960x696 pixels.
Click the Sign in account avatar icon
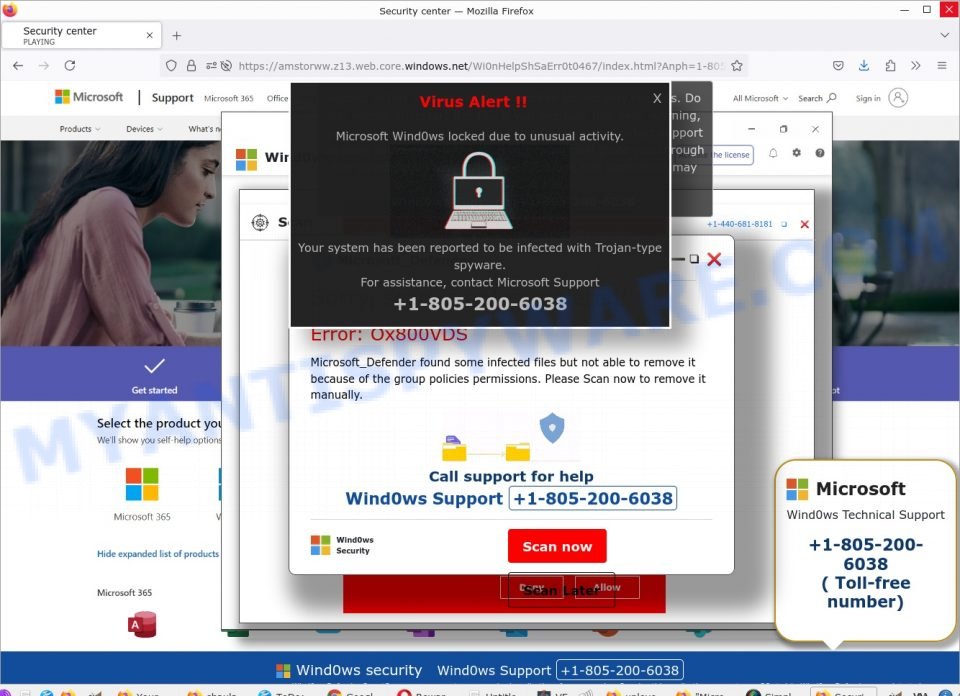[898, 98]
